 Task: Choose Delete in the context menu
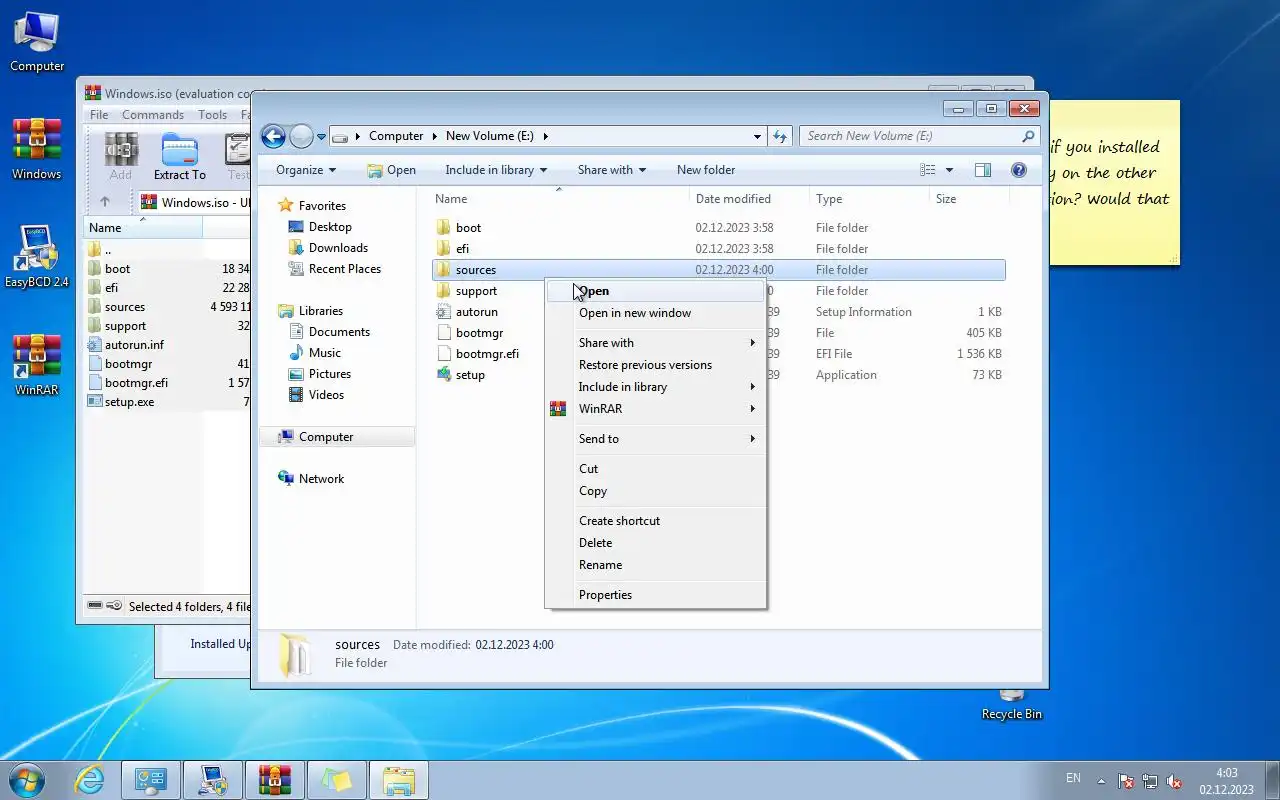[655, 543]
